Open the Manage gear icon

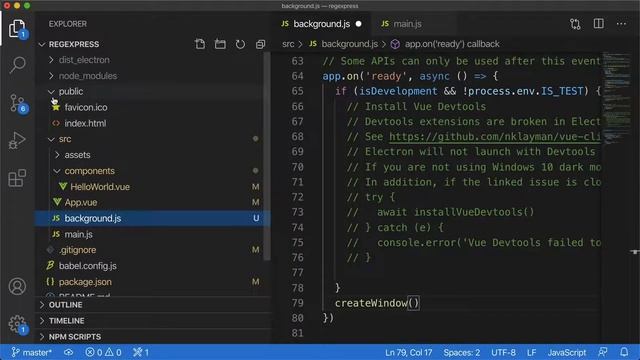pos(17,324)
